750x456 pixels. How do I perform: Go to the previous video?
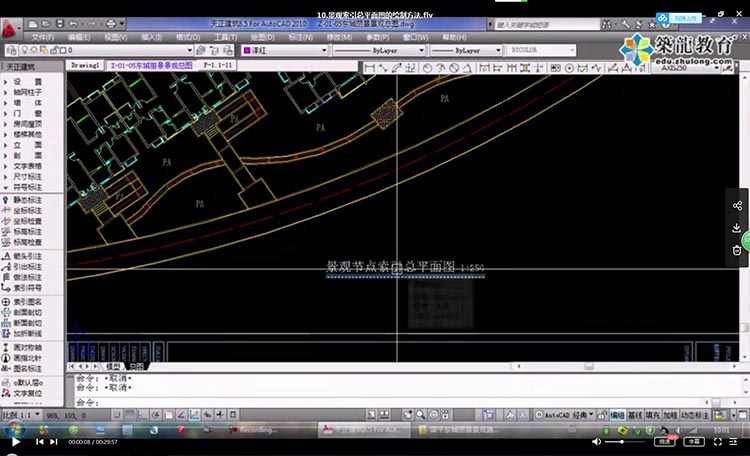40,442
